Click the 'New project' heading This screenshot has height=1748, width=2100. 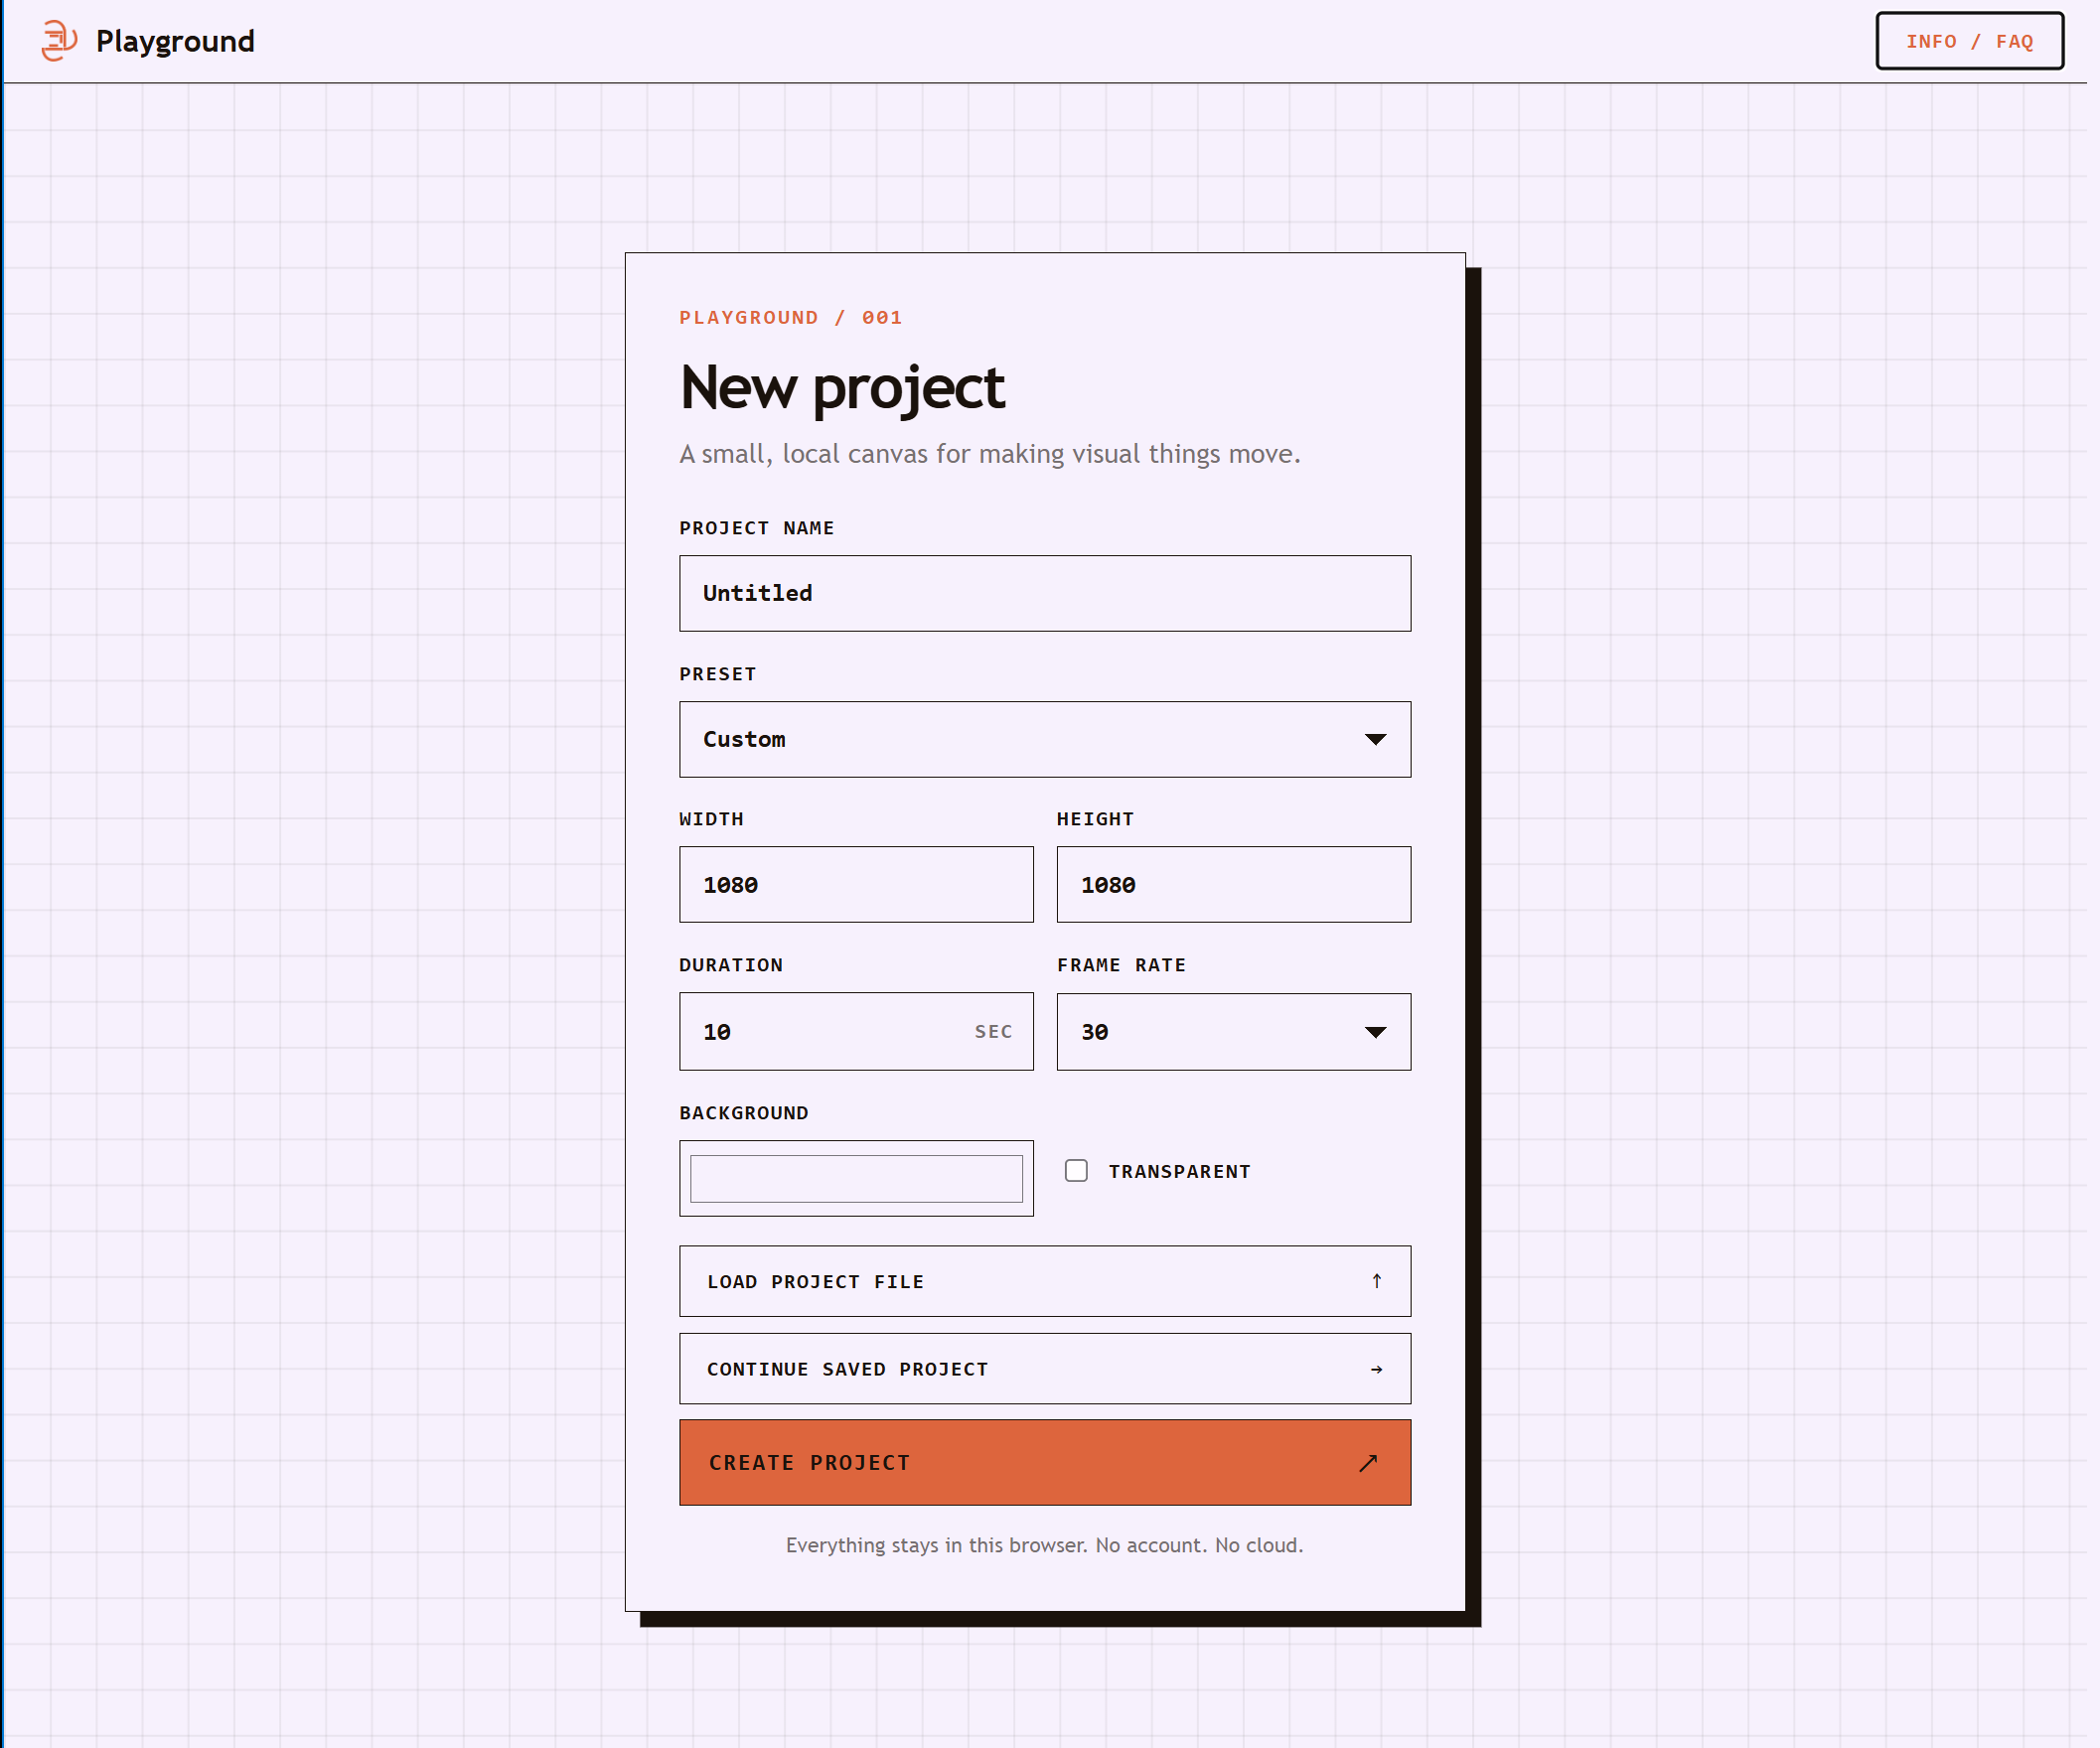point(842,388)
